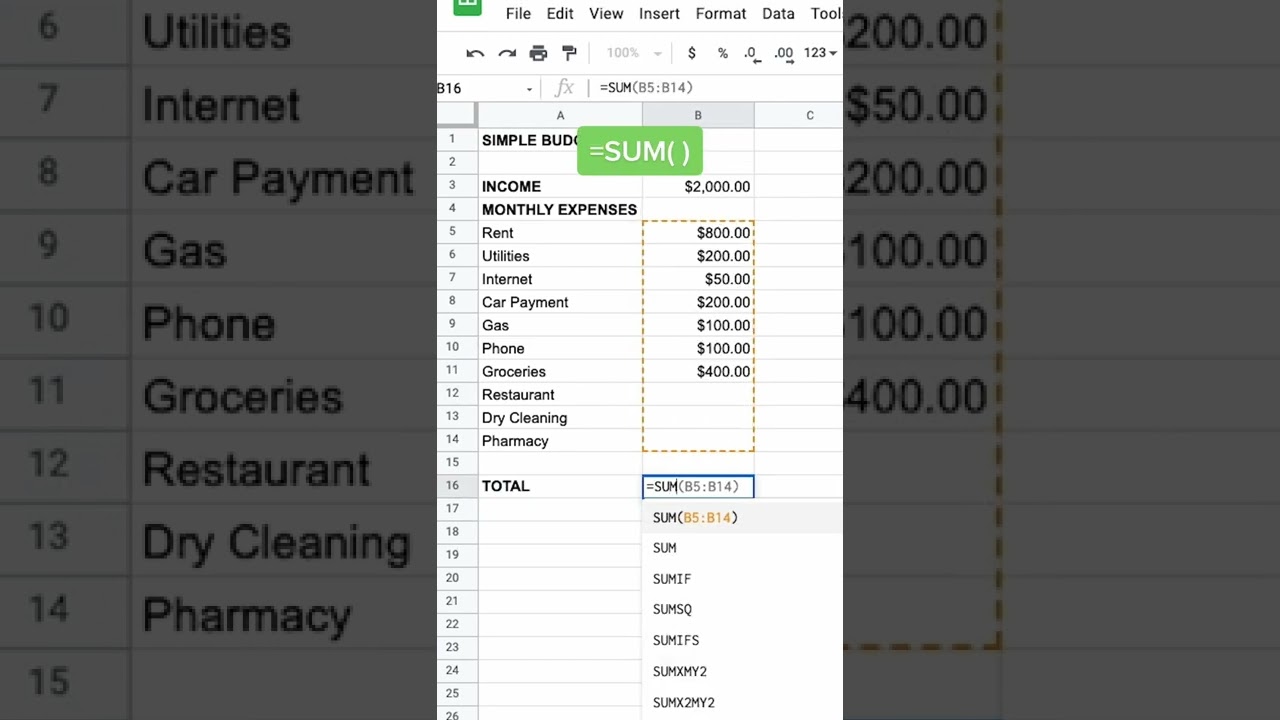Viewport: 1280px width, 720px height.
Task: Open the Format menu
Action: (x=721, y=13)
